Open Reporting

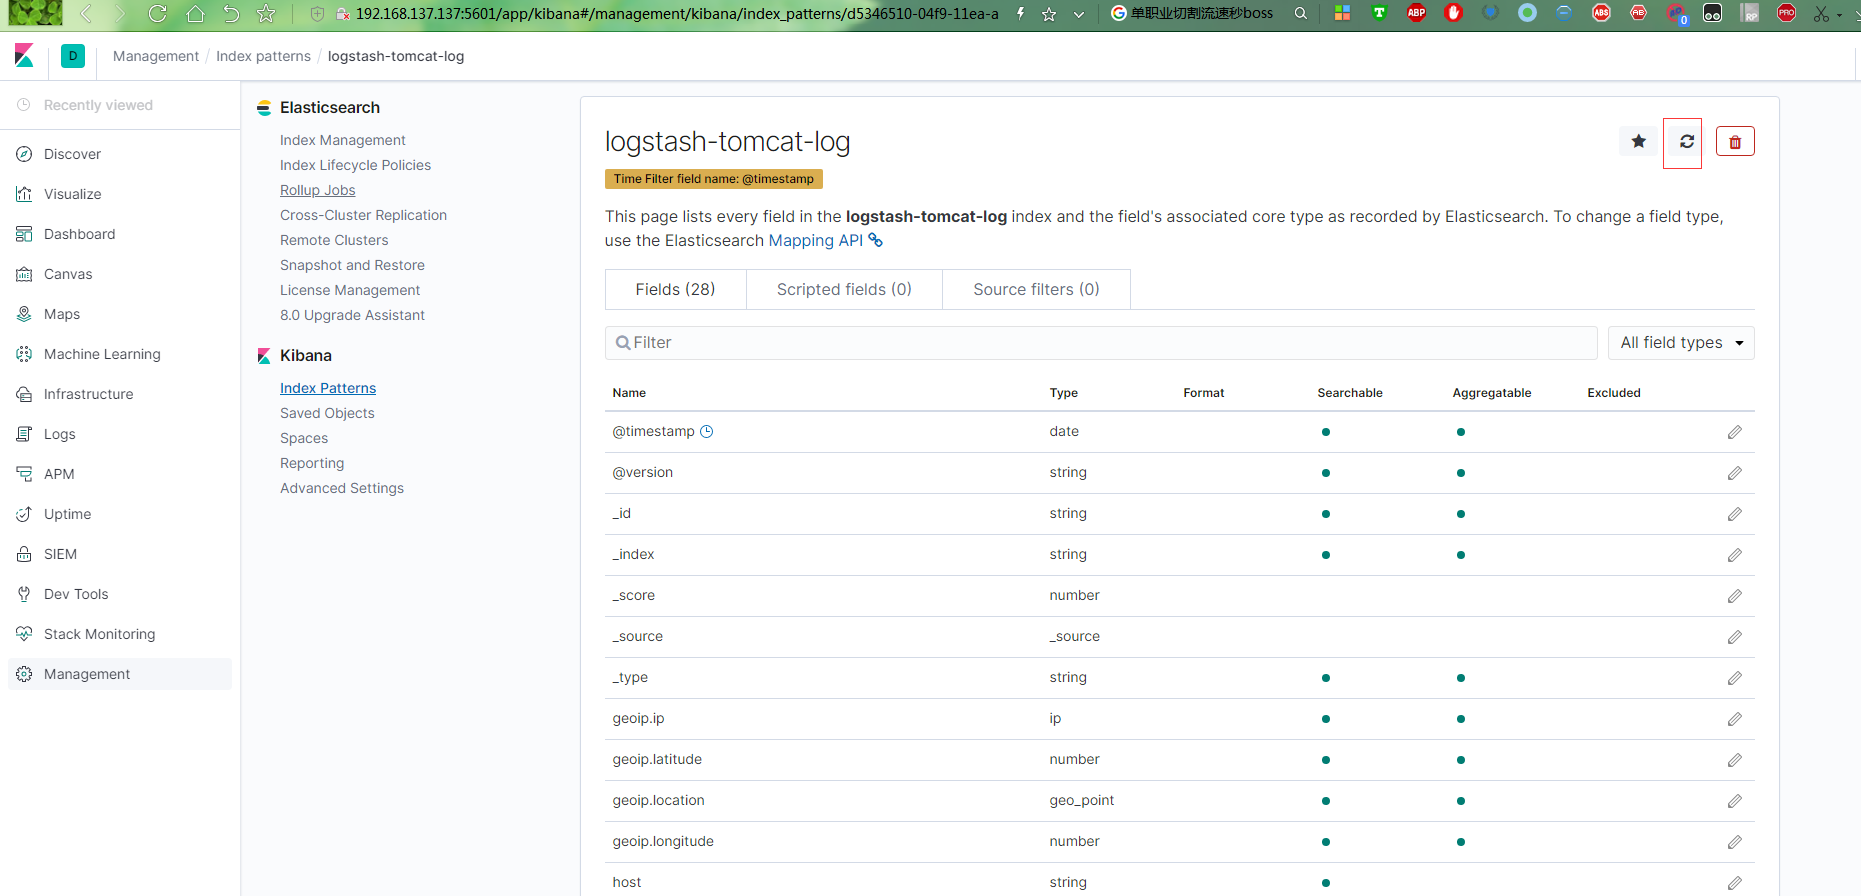pyautogui.click(x=312, y=463)
